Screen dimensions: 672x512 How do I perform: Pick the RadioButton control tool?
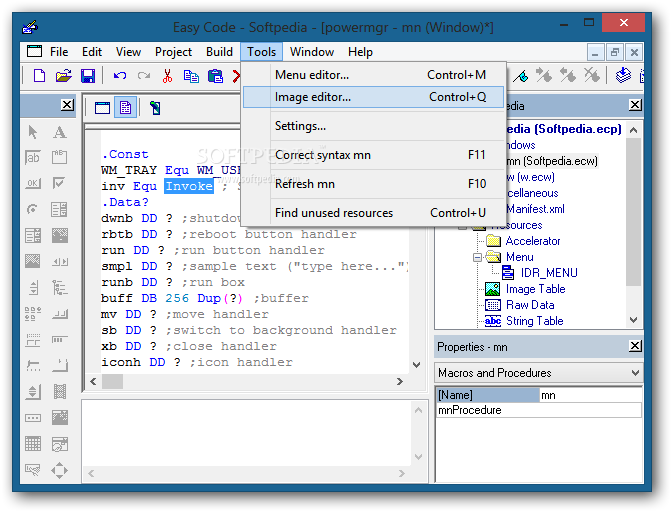(x=33, y=210)
